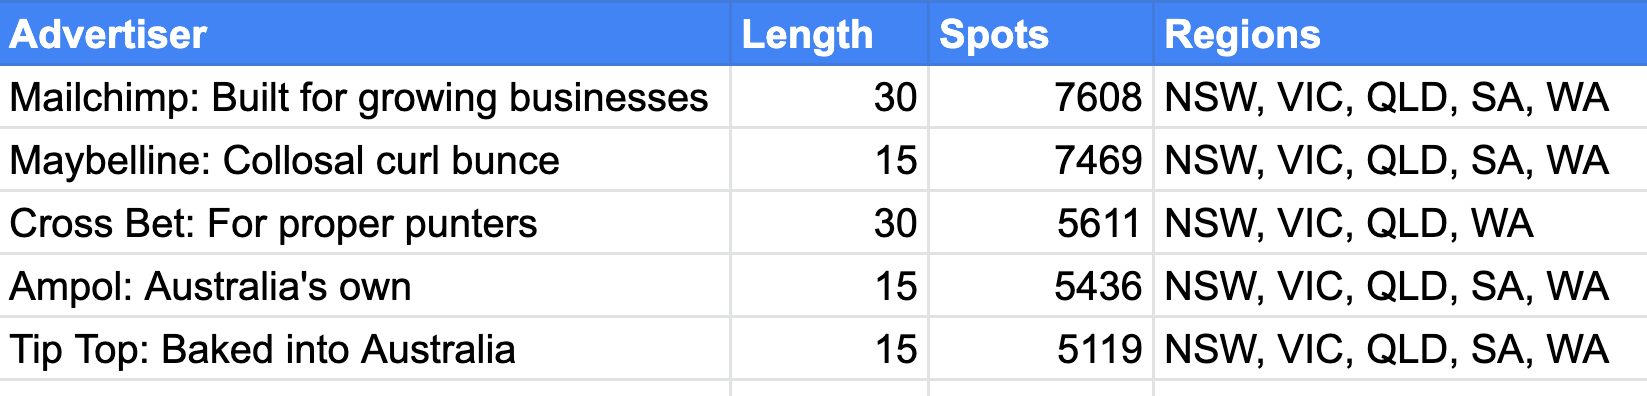Select the Cross Bet length cell showing 30
Image resolution: width=1647 pixels, height=396 pixels.
click(830, 223)
